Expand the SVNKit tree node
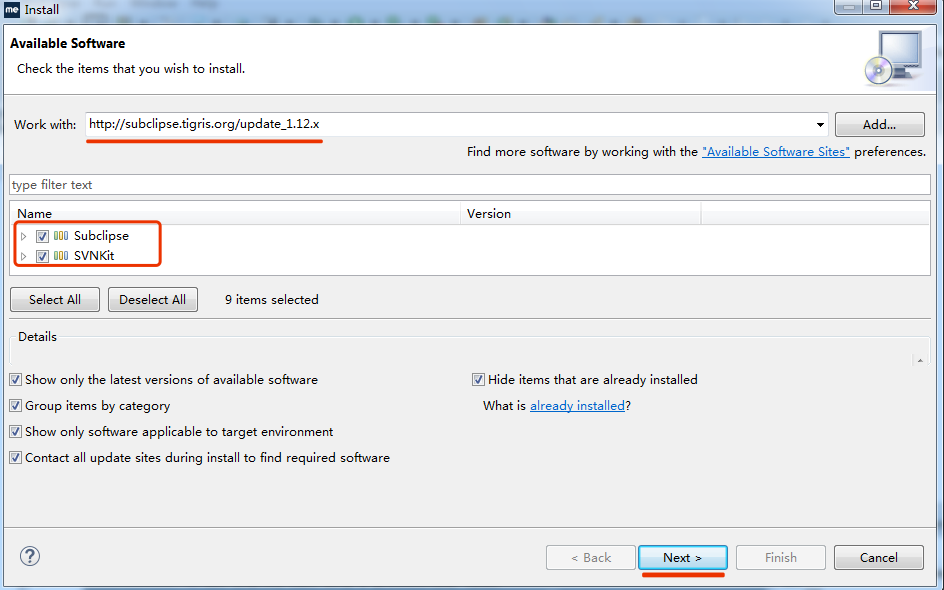This screenshot has height=590, width=944. coord(23,256)
